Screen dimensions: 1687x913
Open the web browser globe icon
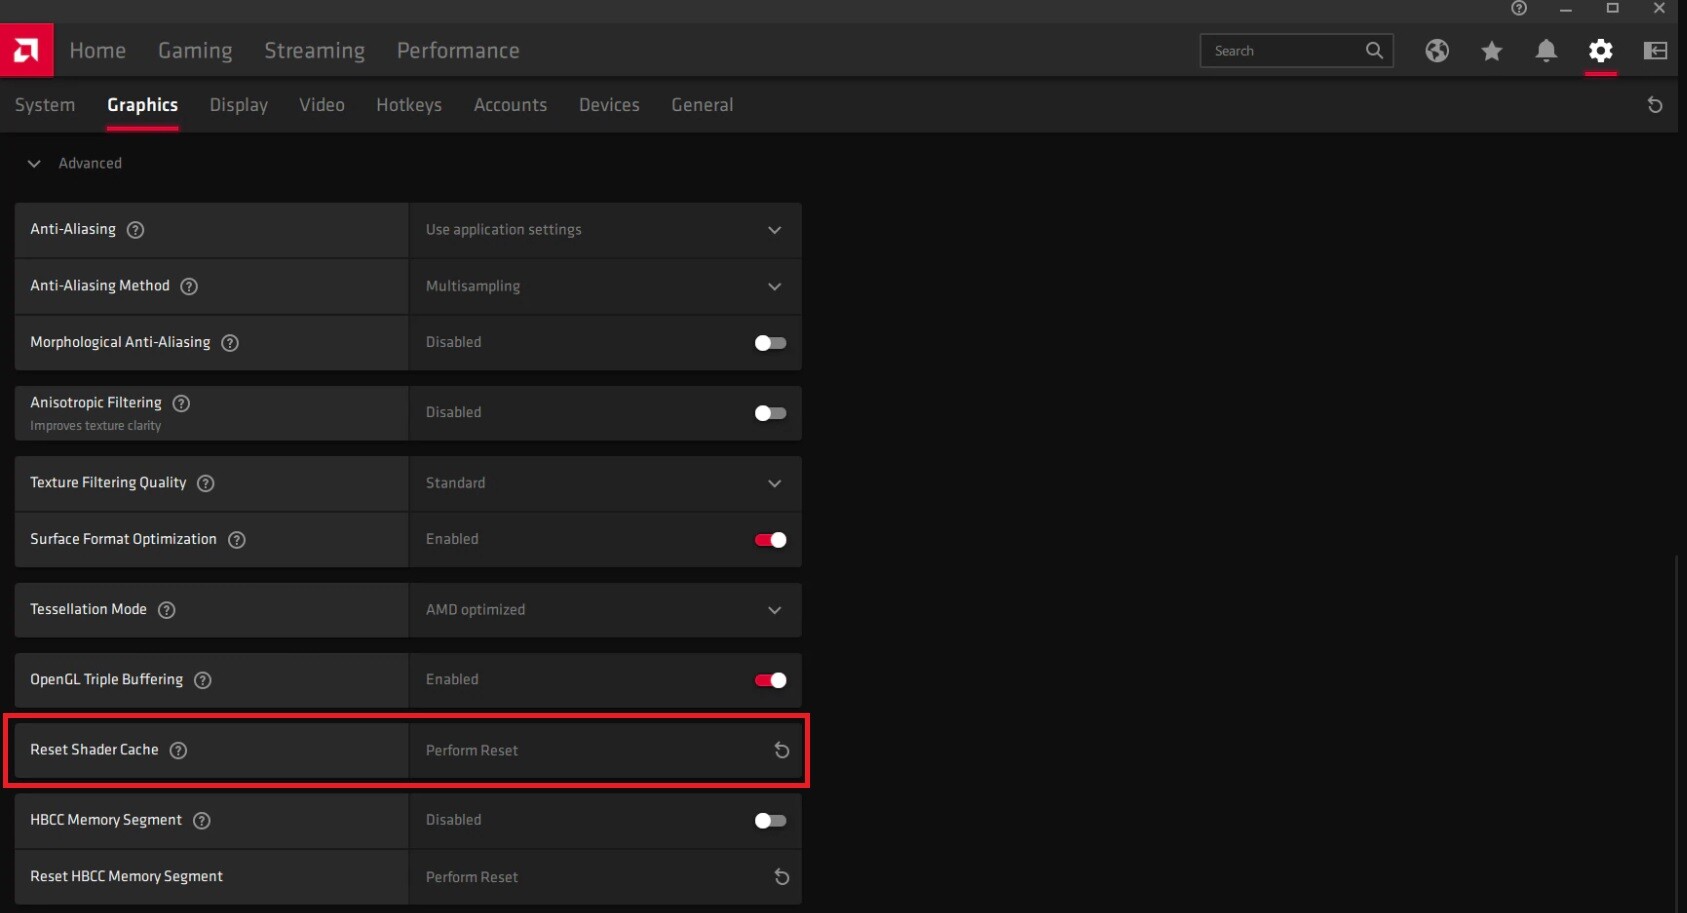(x=1437, y=51)
